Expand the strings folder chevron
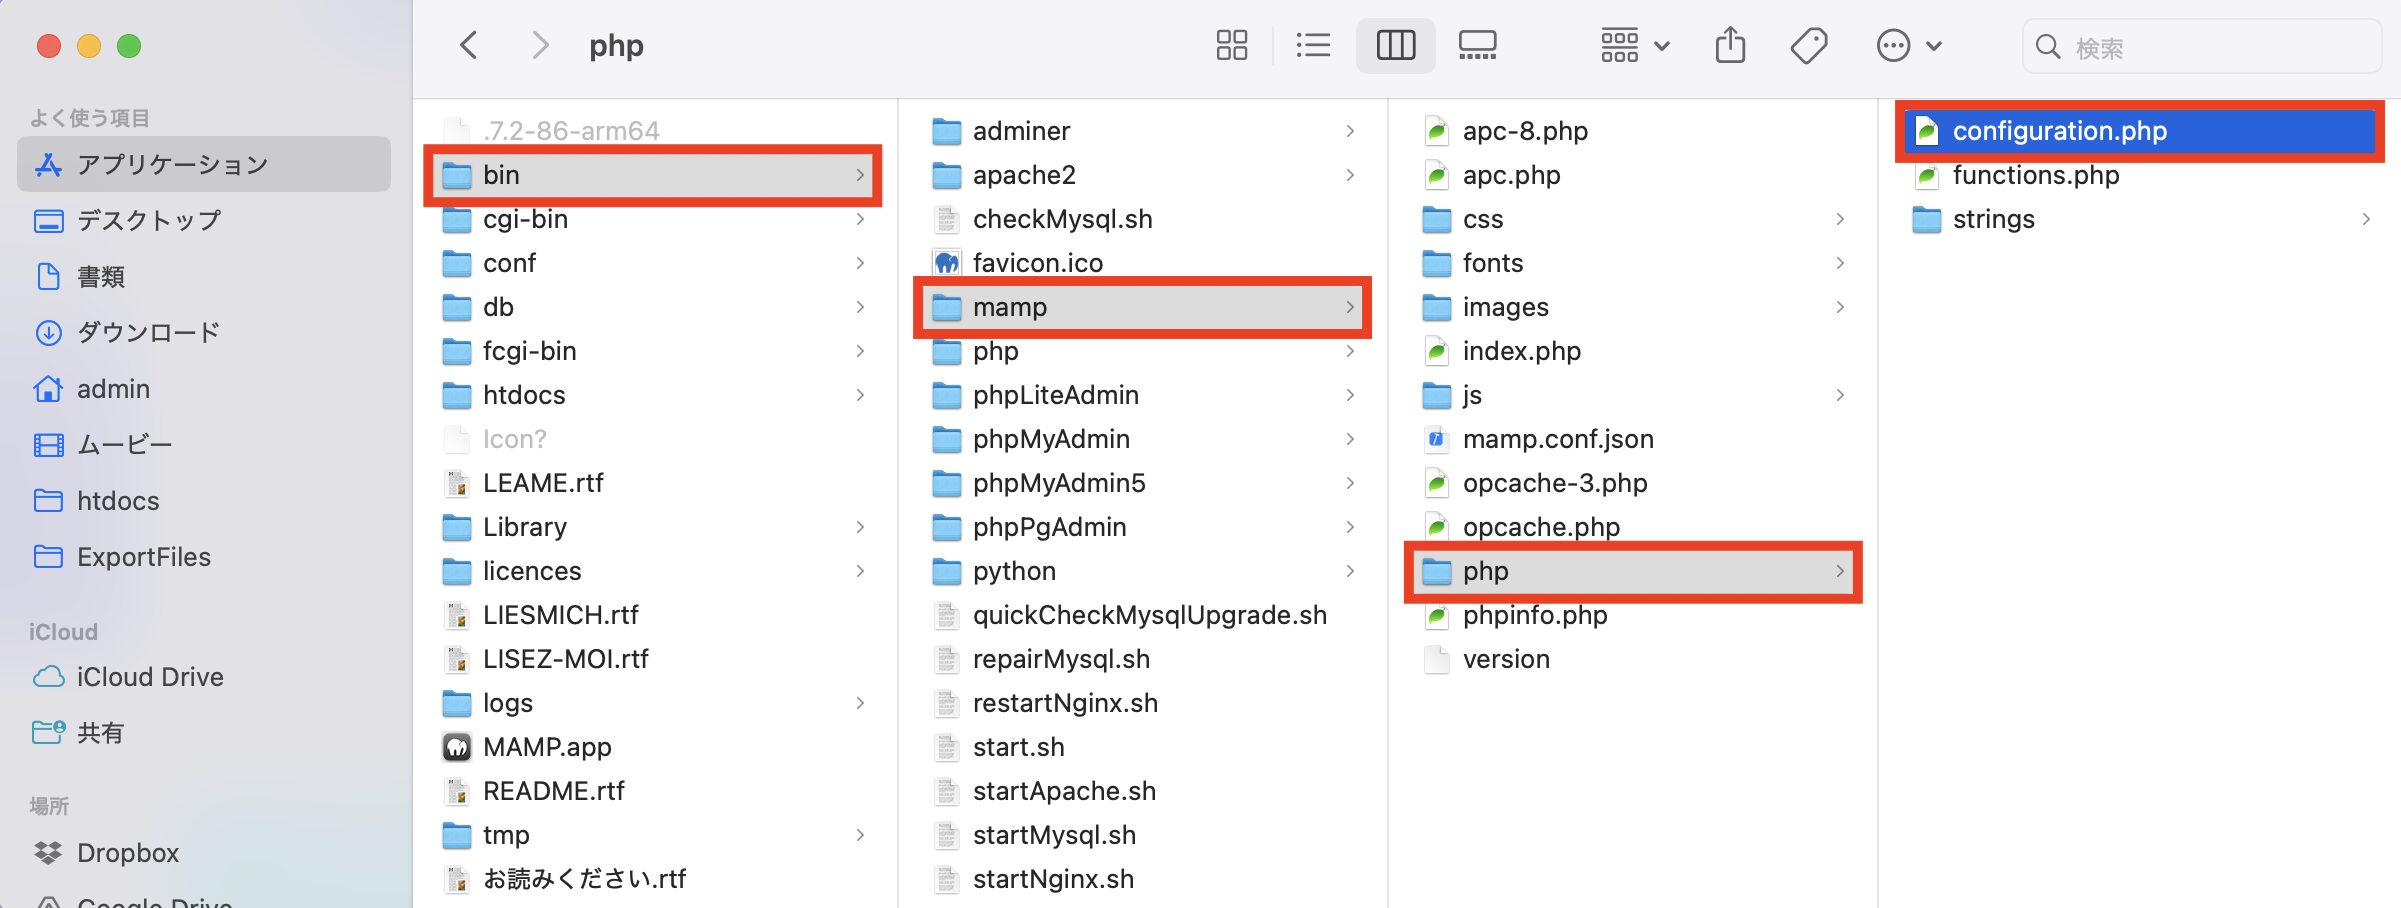Viewport: 2401px width, 908px height. pos(2366,219)
